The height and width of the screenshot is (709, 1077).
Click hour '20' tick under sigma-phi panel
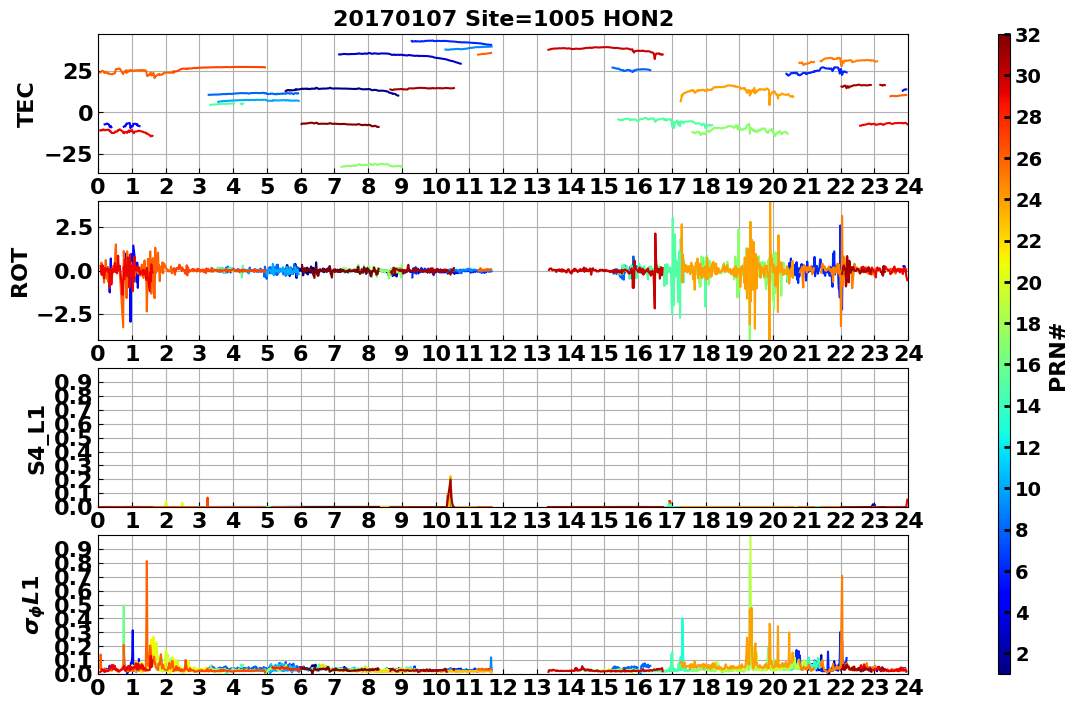(773, 687)
